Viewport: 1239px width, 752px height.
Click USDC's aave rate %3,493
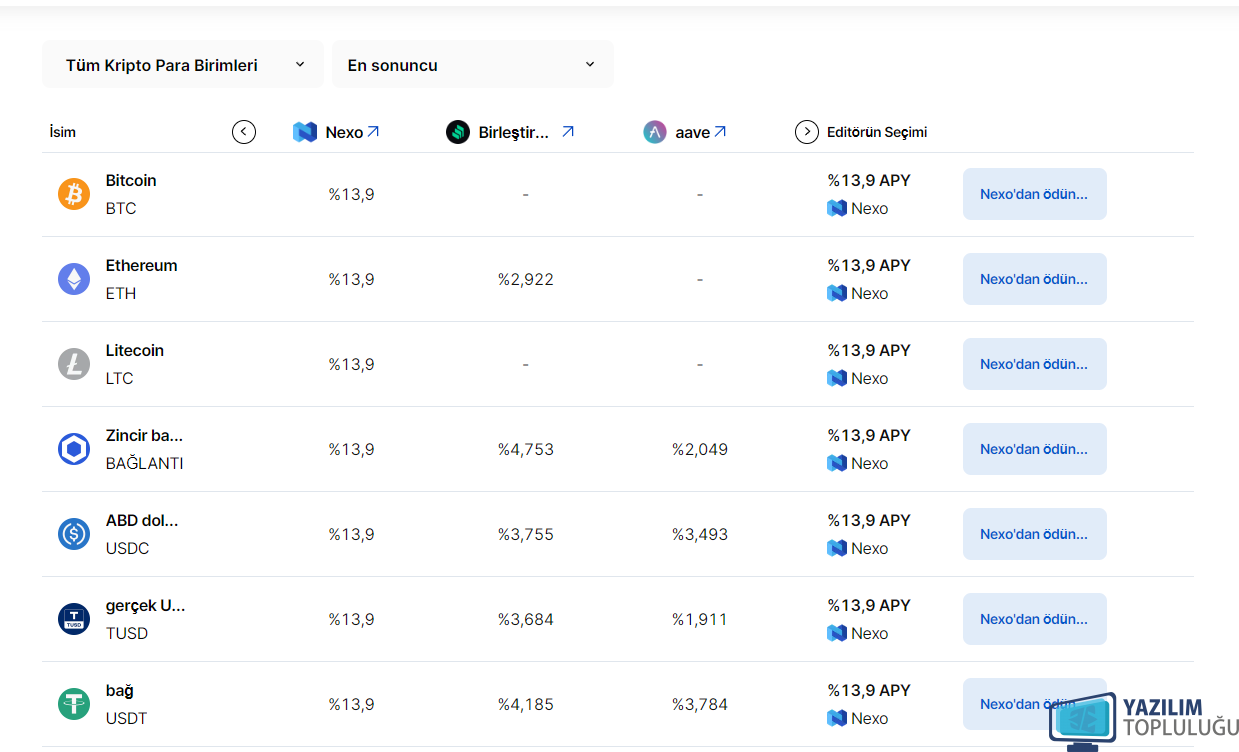click(700, 534)
